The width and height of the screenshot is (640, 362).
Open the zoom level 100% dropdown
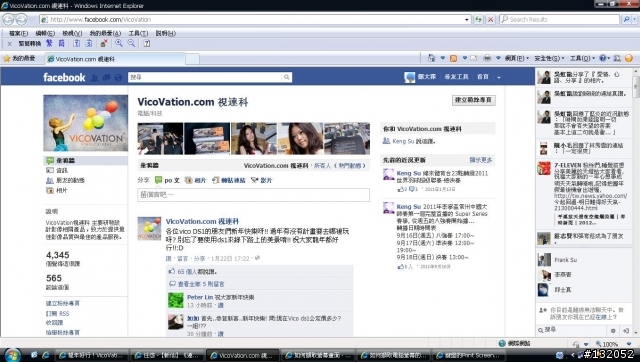coord(629,344)
